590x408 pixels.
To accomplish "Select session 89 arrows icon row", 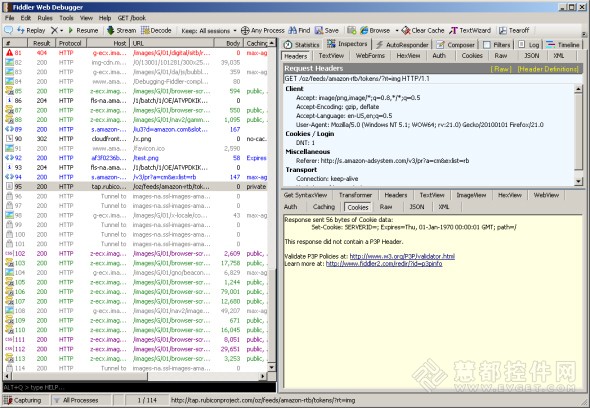I will point(135,129).
